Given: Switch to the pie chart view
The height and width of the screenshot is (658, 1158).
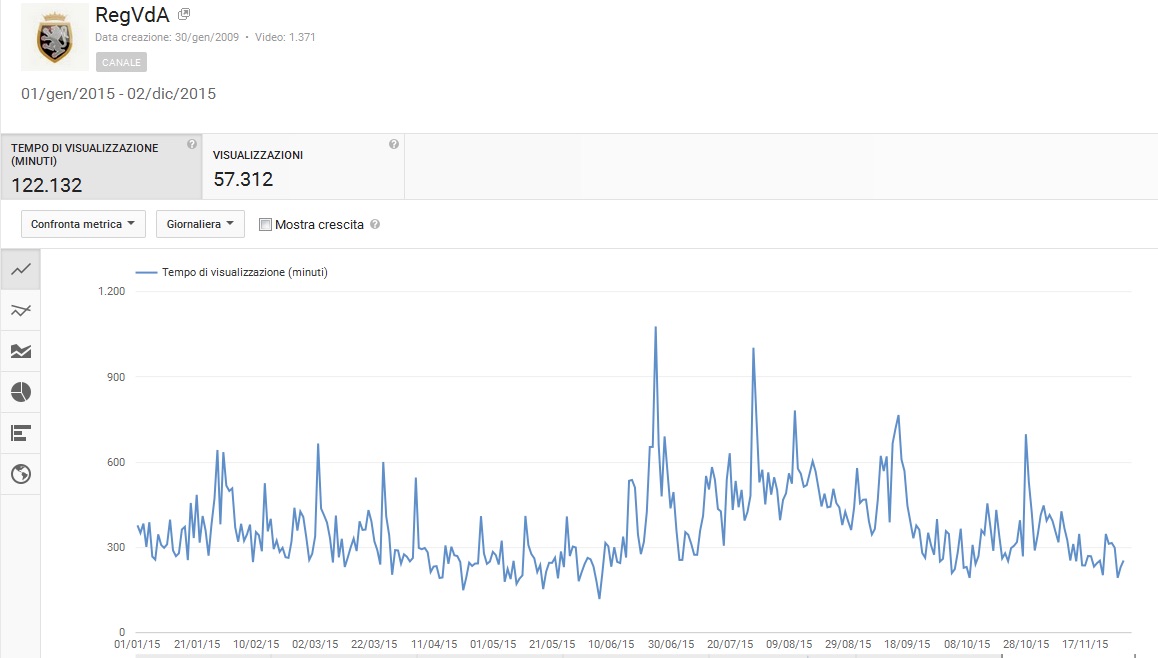Looking at the screenshot, I should (x=21, y=392).
